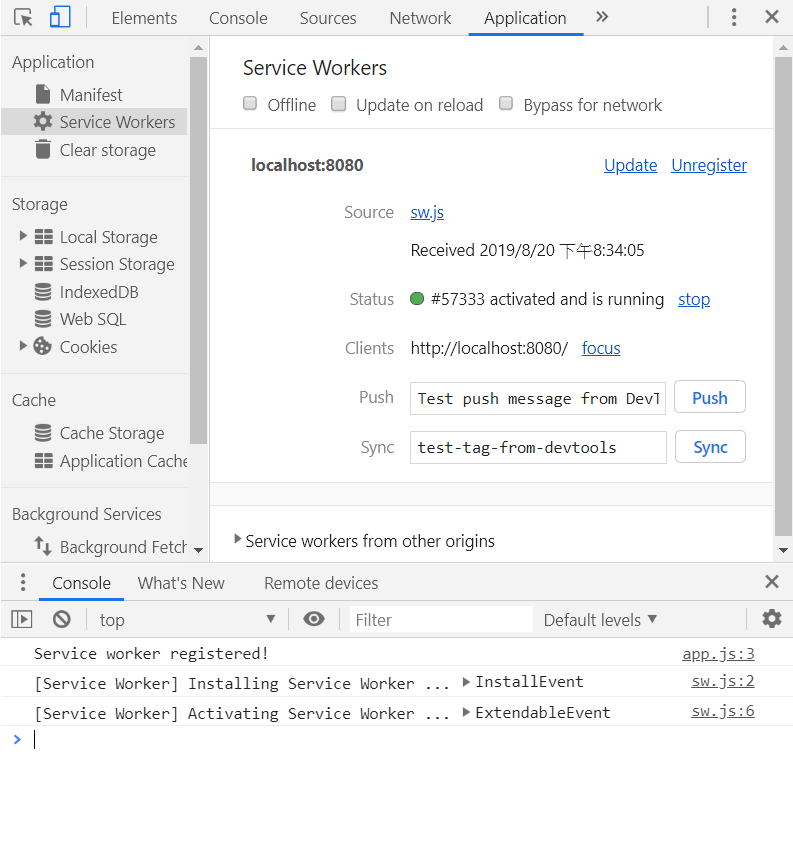Click the sidebar scroll down arrow
The image size is (793, 851).
(x=199, y=550)
